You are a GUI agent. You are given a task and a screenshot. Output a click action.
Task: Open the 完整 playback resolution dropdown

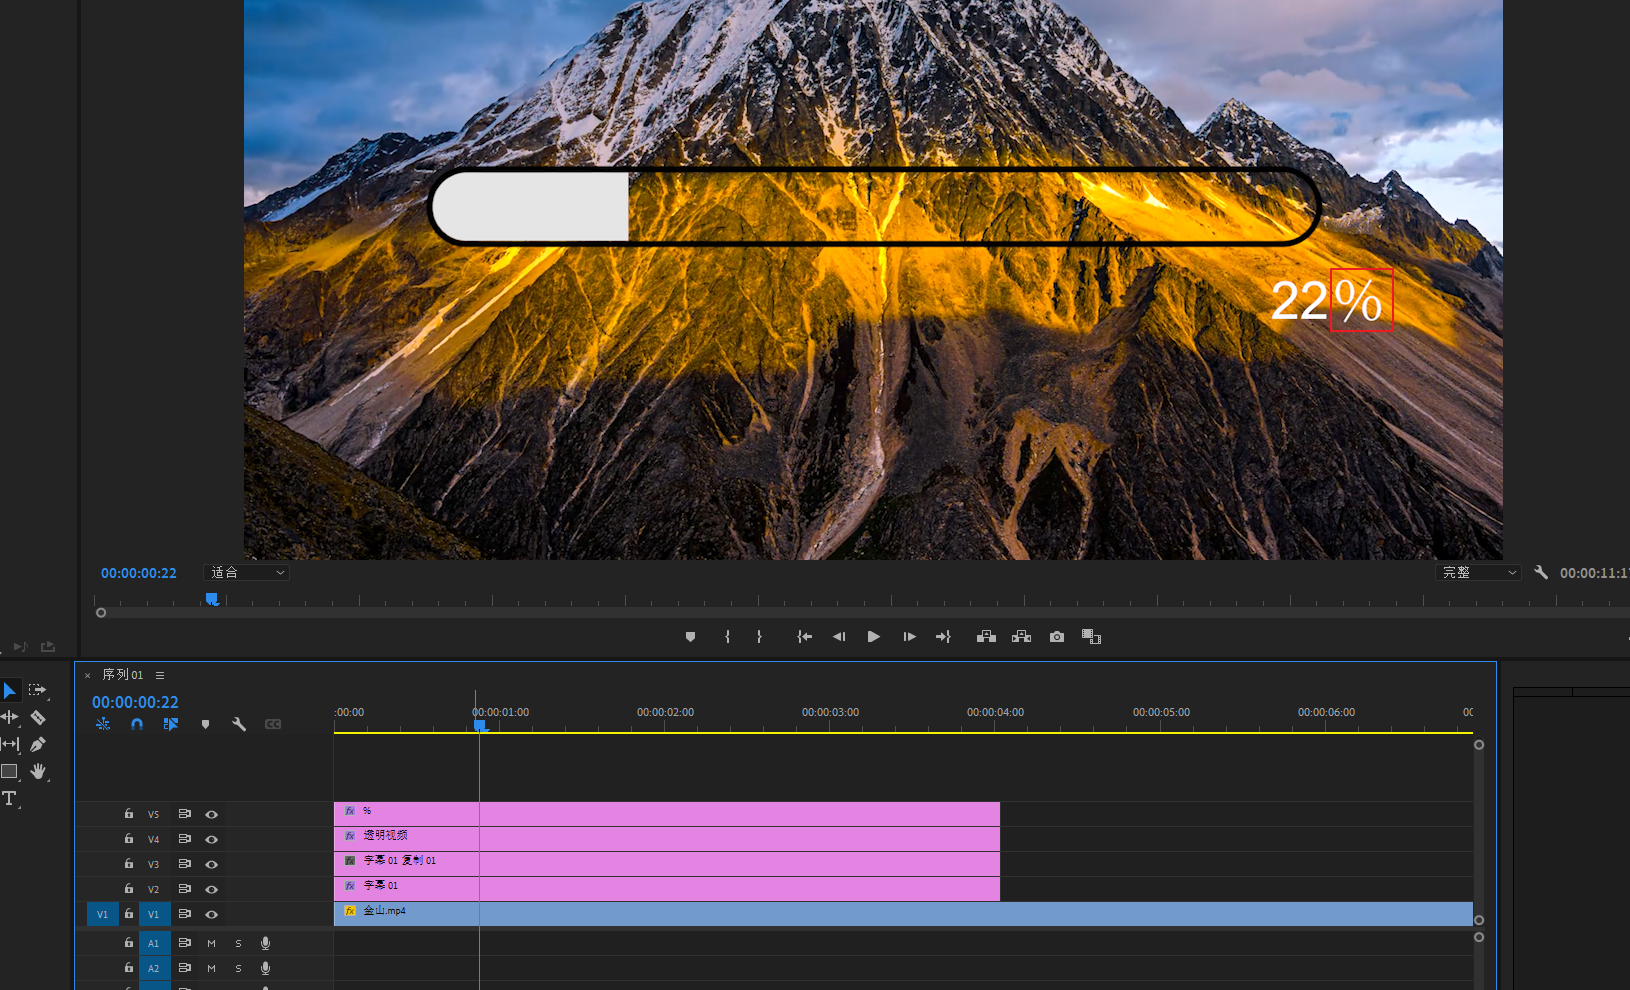click(x=1479, y=573)
